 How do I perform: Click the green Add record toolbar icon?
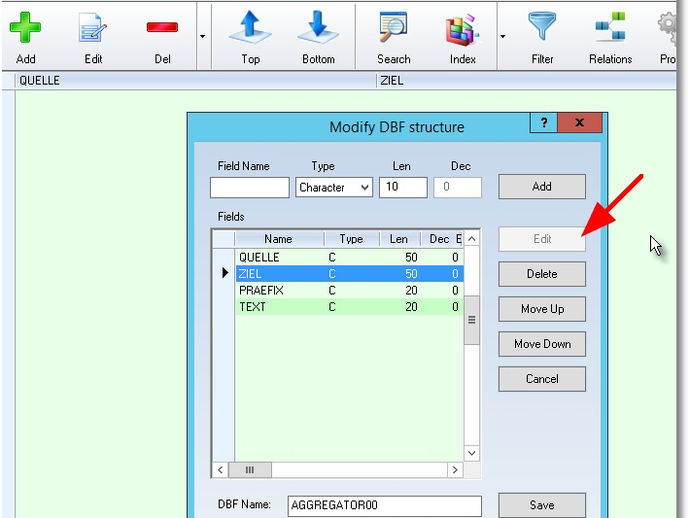(25, 27)
